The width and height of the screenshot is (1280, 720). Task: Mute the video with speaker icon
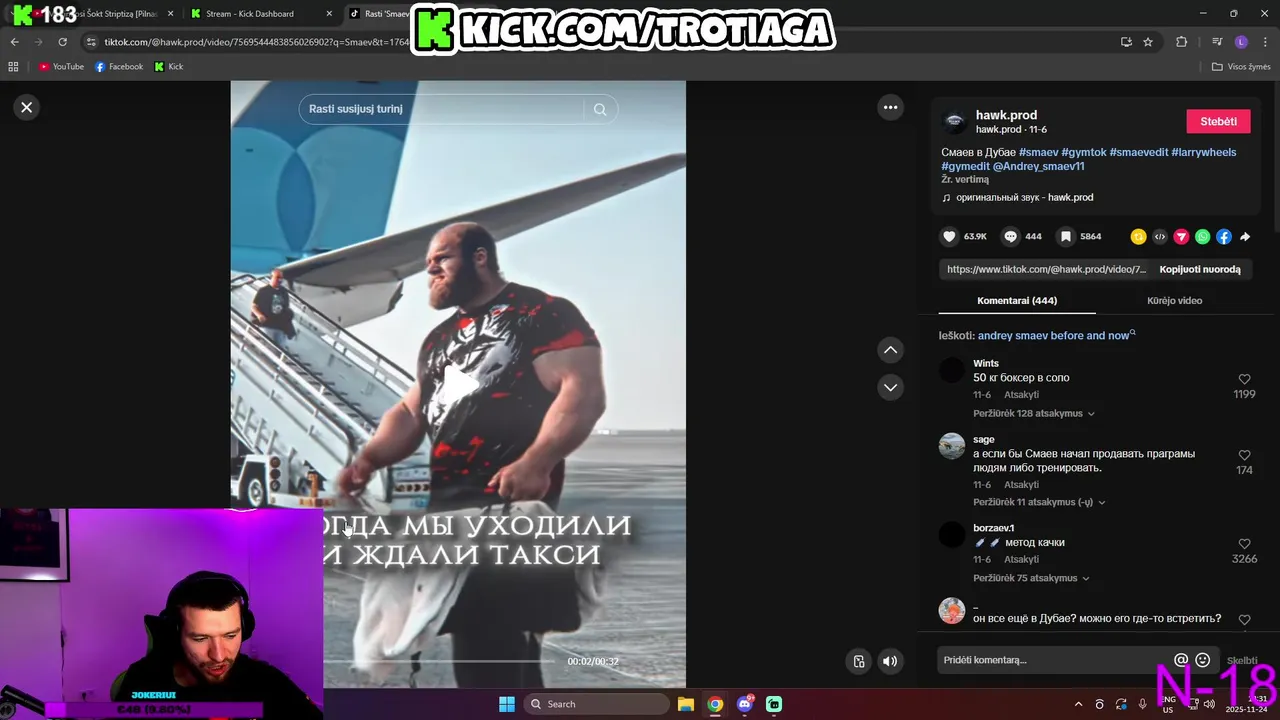(x=890, y=661)
